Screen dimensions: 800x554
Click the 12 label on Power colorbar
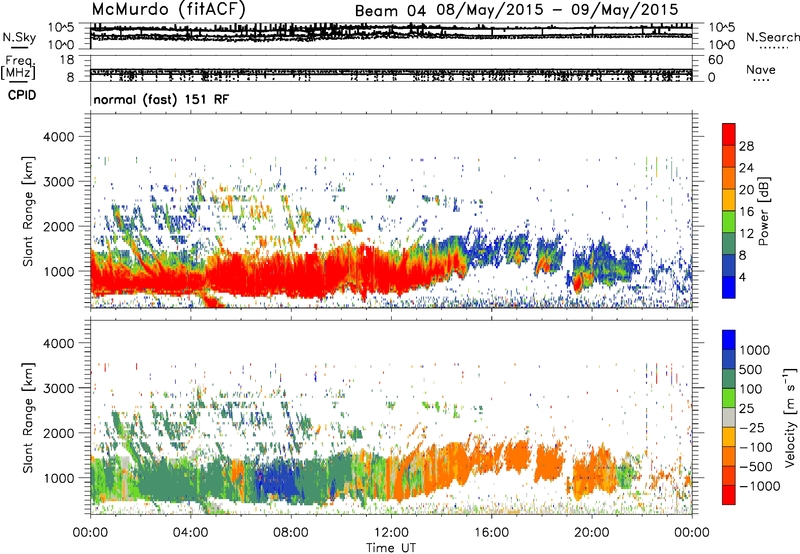(746, 234)
